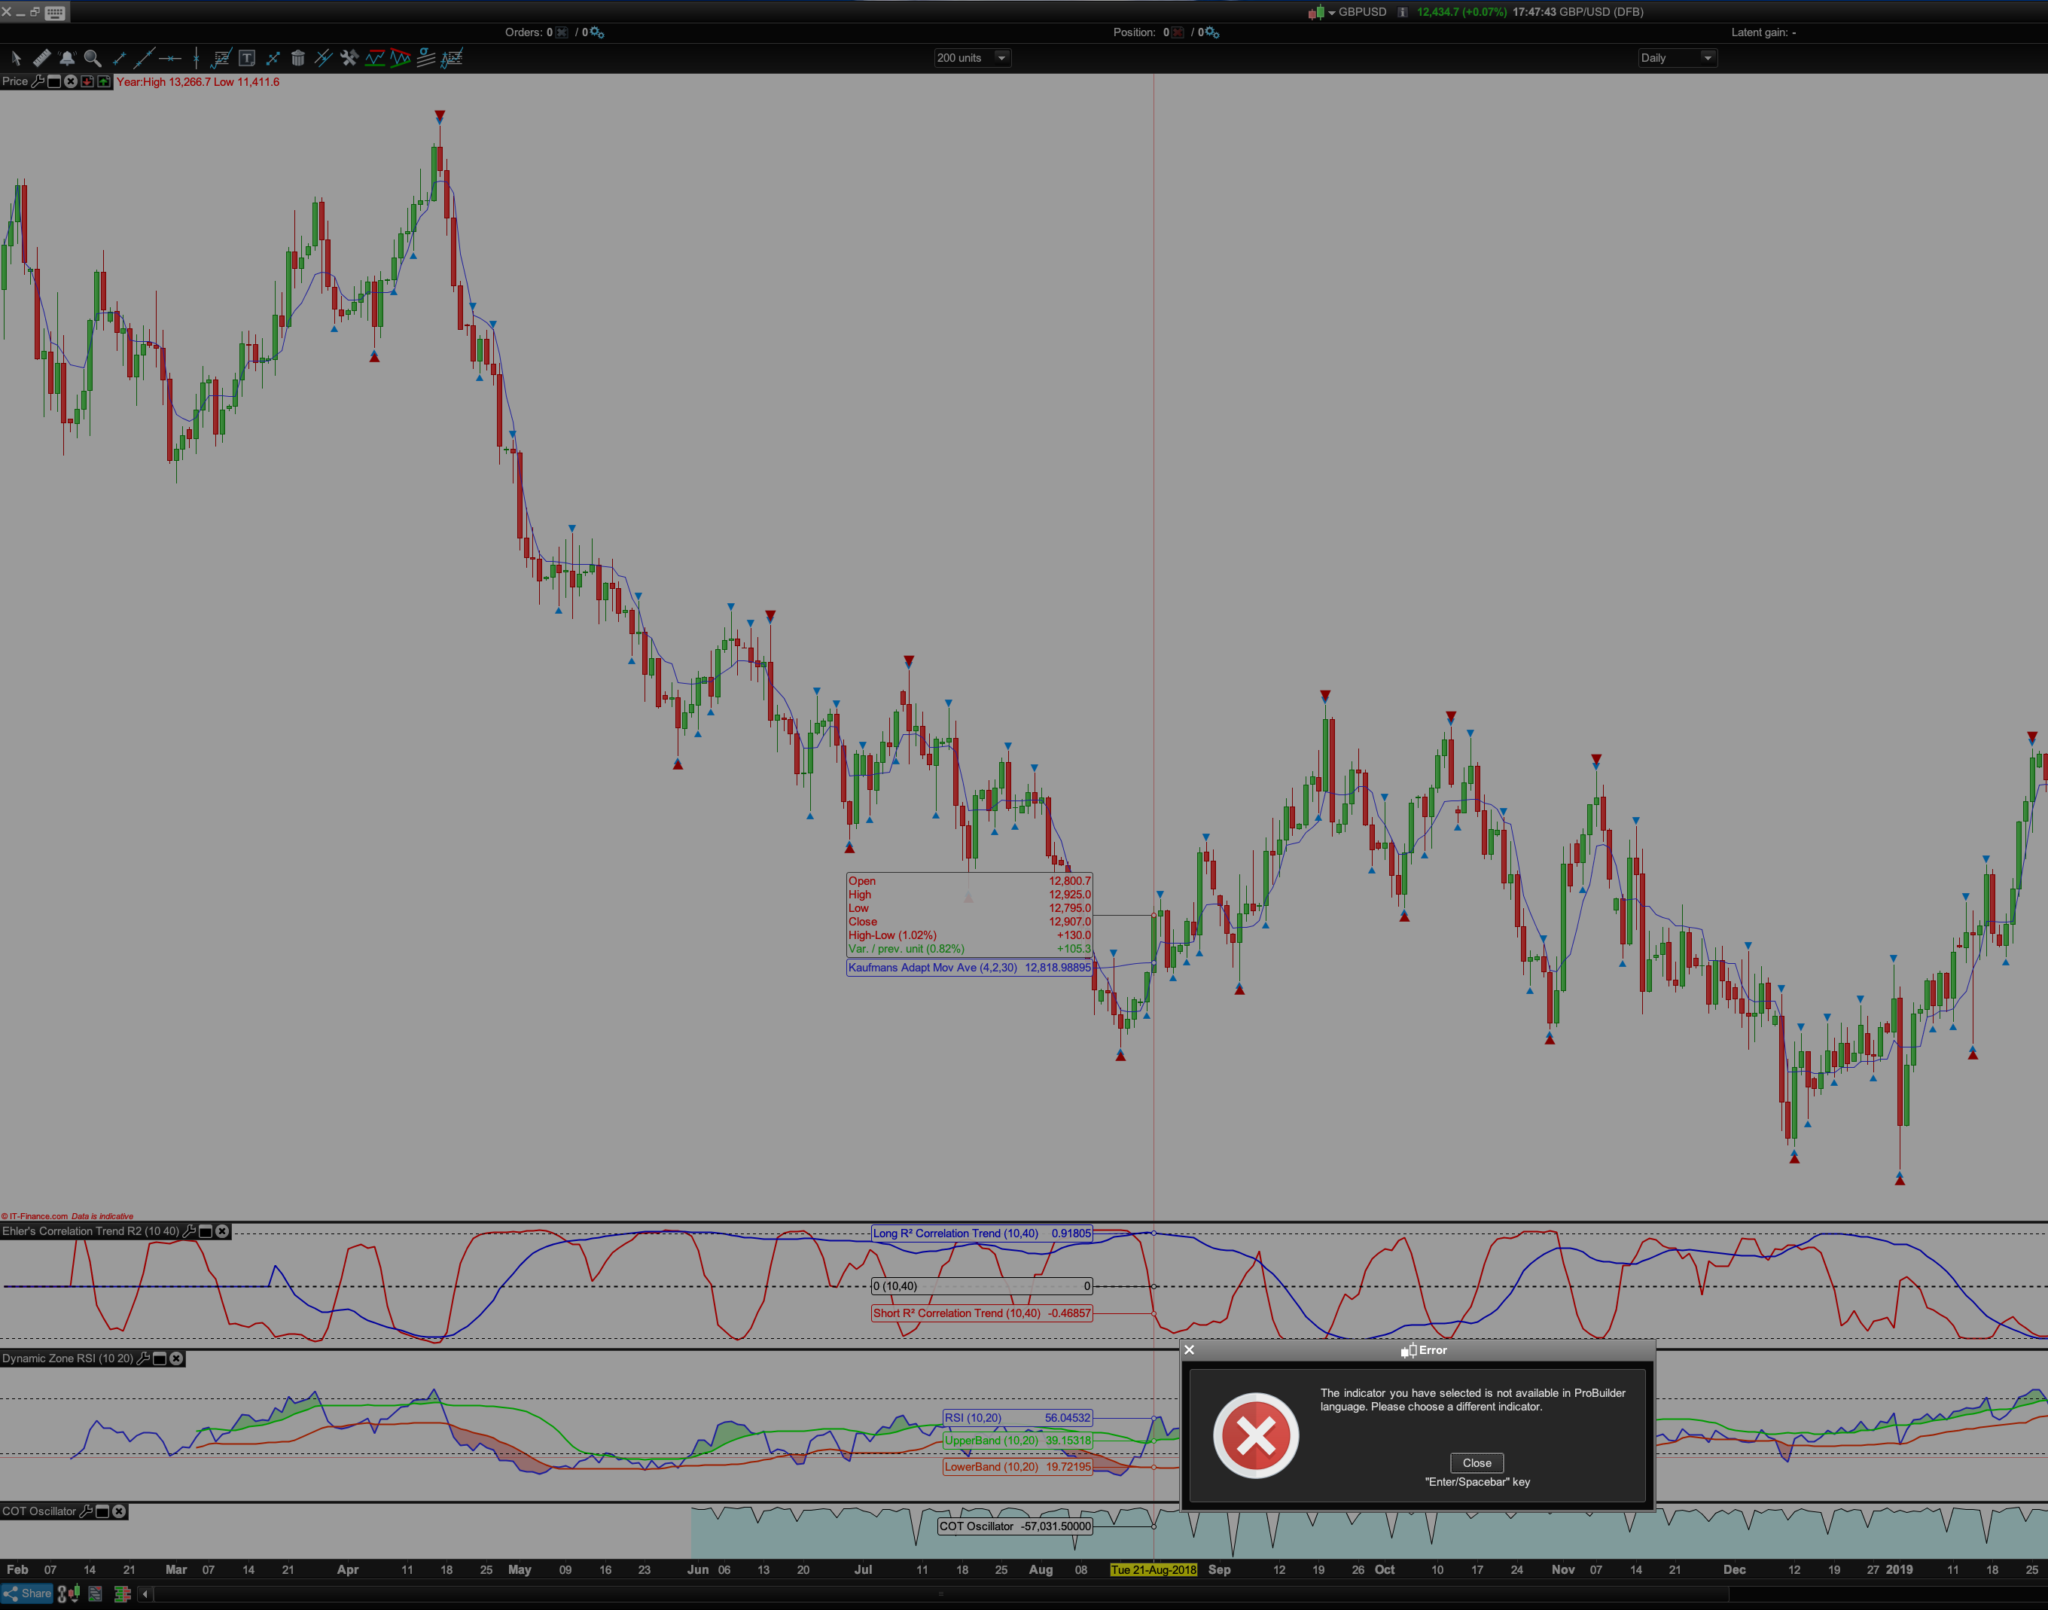Open the tools settings icon with crossed wrench and hammer

point(349,58)
